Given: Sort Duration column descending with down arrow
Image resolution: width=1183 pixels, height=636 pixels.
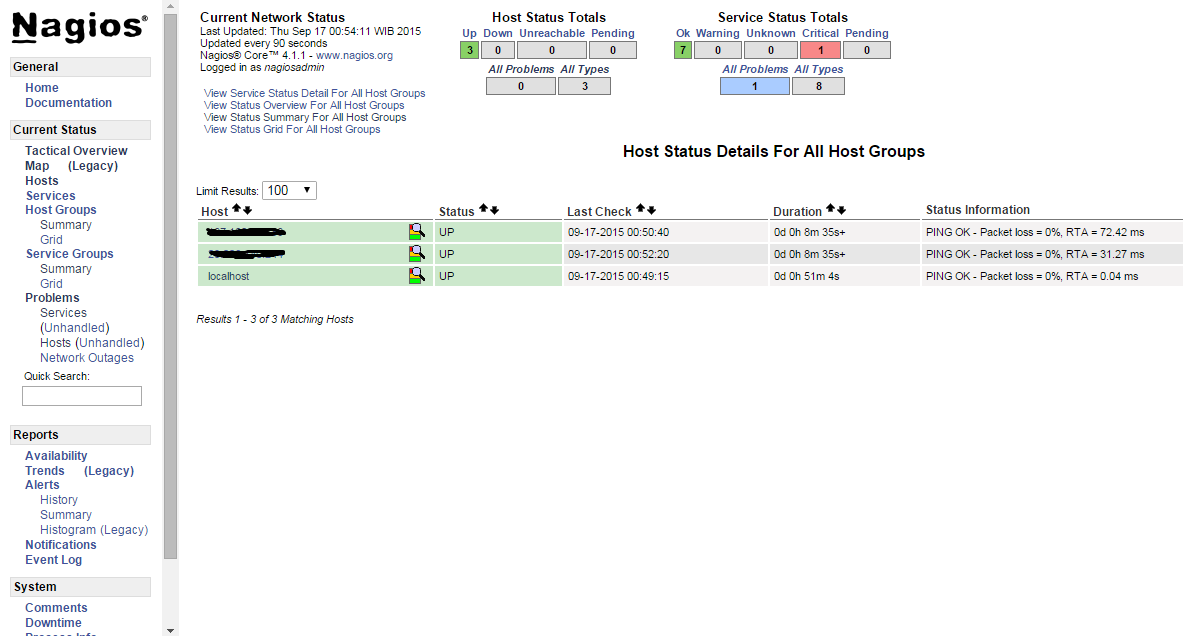Looking at the screenshot, I should coord(841,210).
